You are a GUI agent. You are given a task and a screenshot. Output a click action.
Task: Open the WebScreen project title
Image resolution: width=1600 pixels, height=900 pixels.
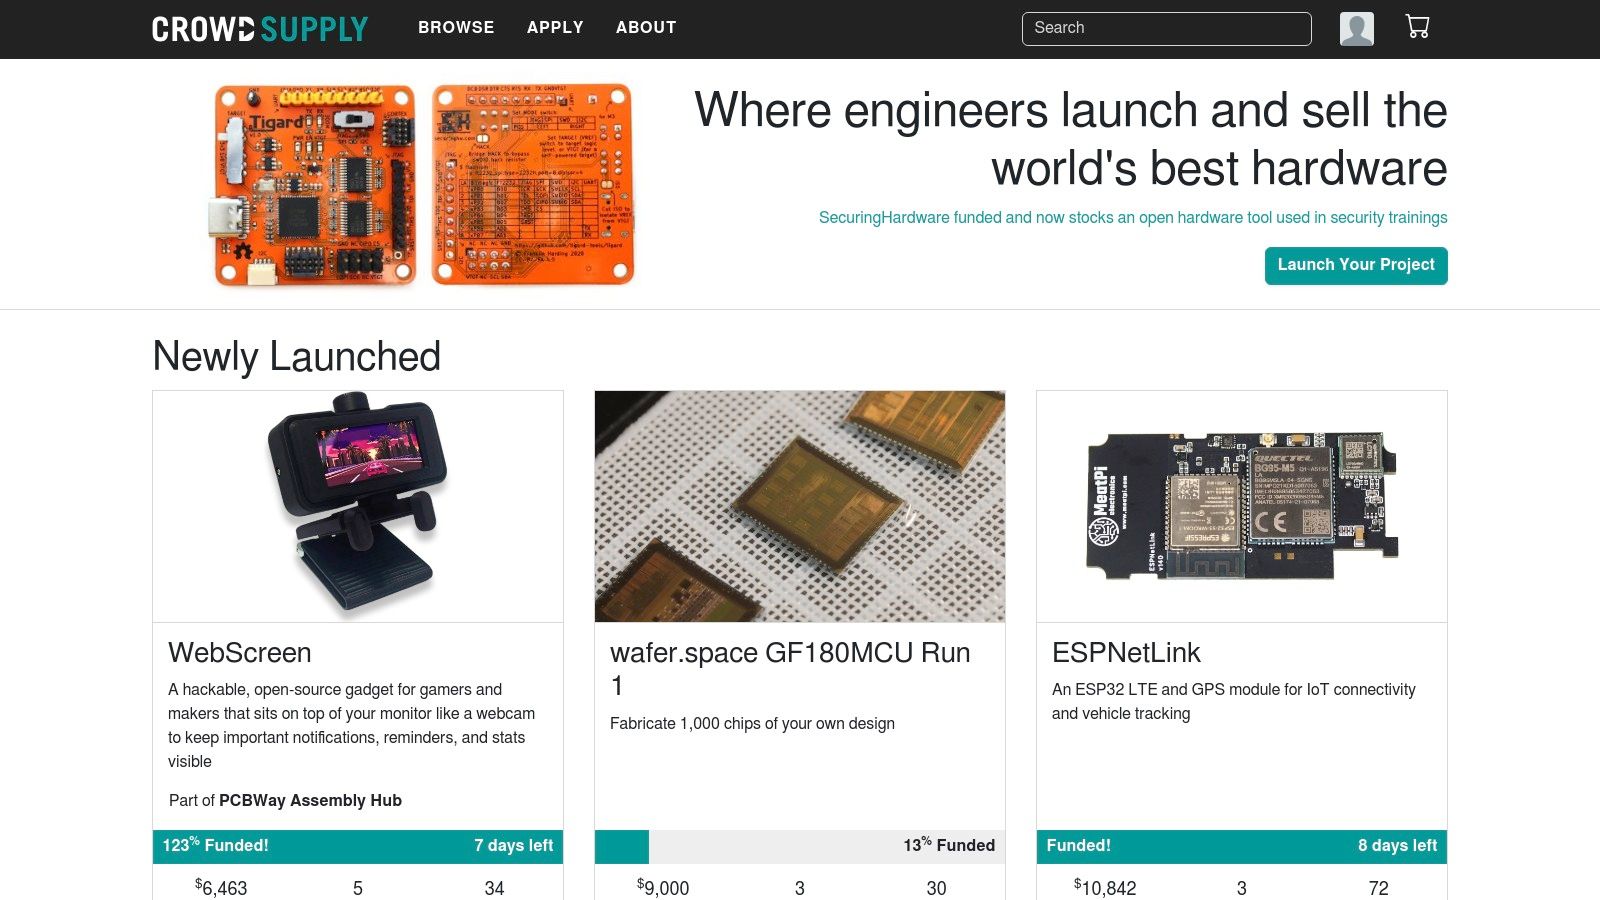coord(240,653)
